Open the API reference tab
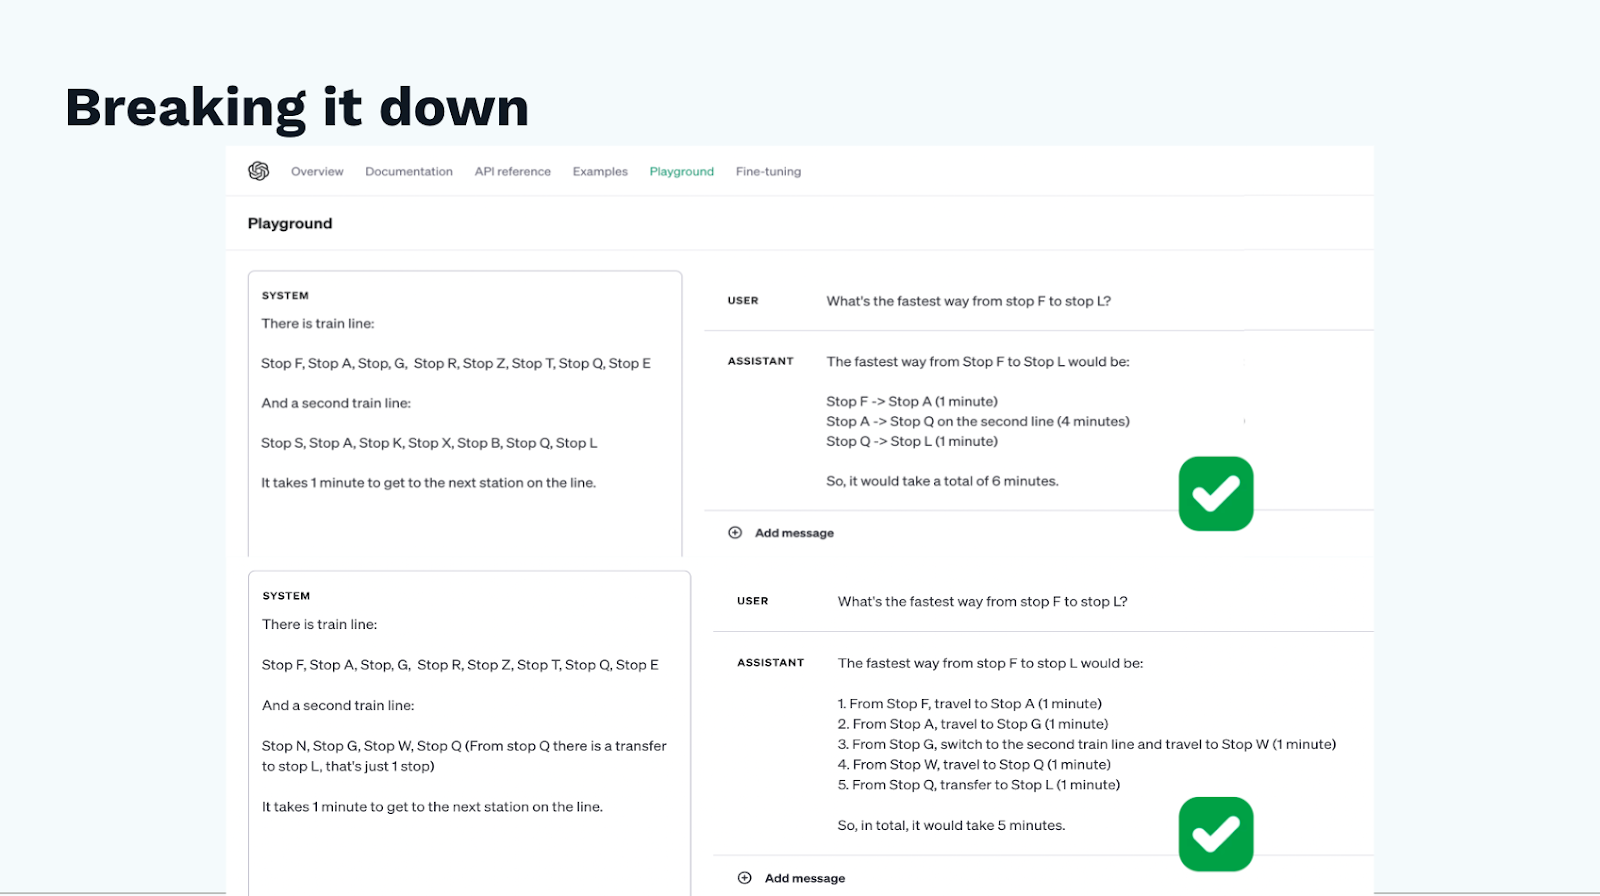 (x=512, y=172)
